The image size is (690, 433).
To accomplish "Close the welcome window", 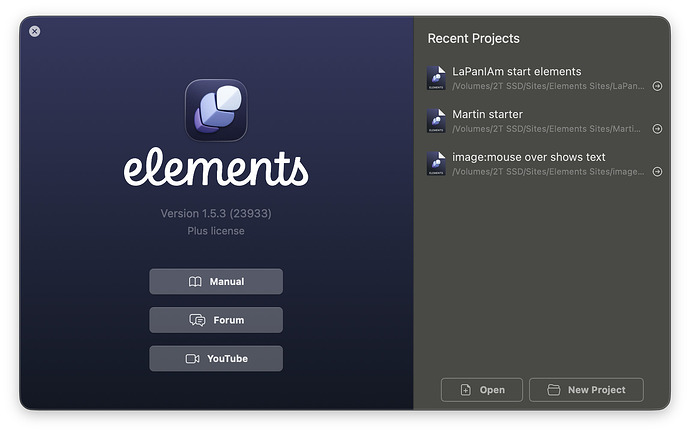I will [x=35, y=31].
